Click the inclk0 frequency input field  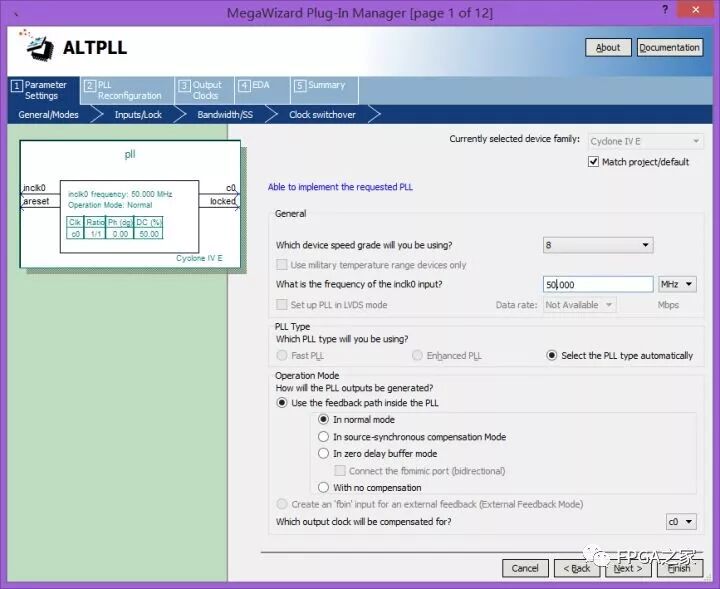(597, 285)
